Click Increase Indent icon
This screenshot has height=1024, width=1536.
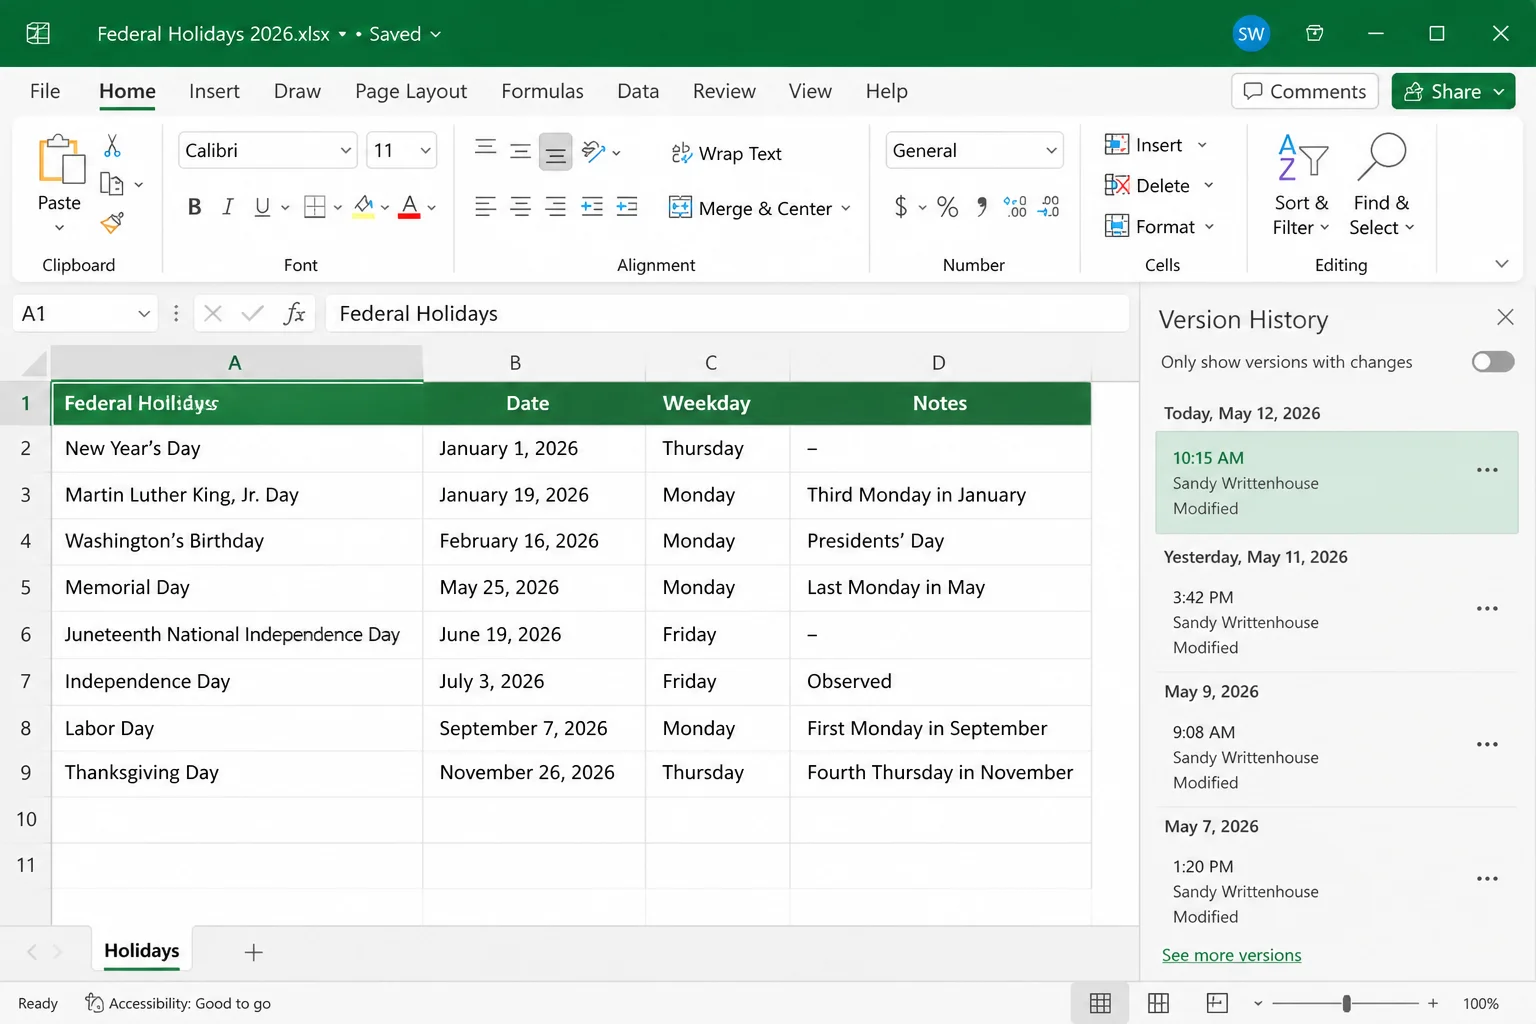627,207
